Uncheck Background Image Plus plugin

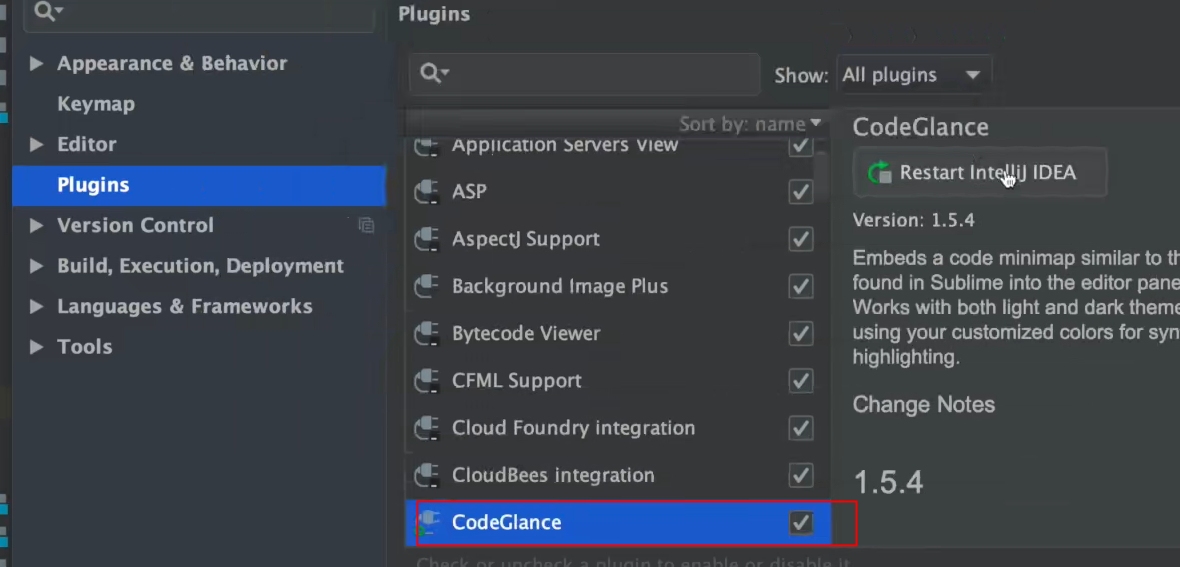800,286
